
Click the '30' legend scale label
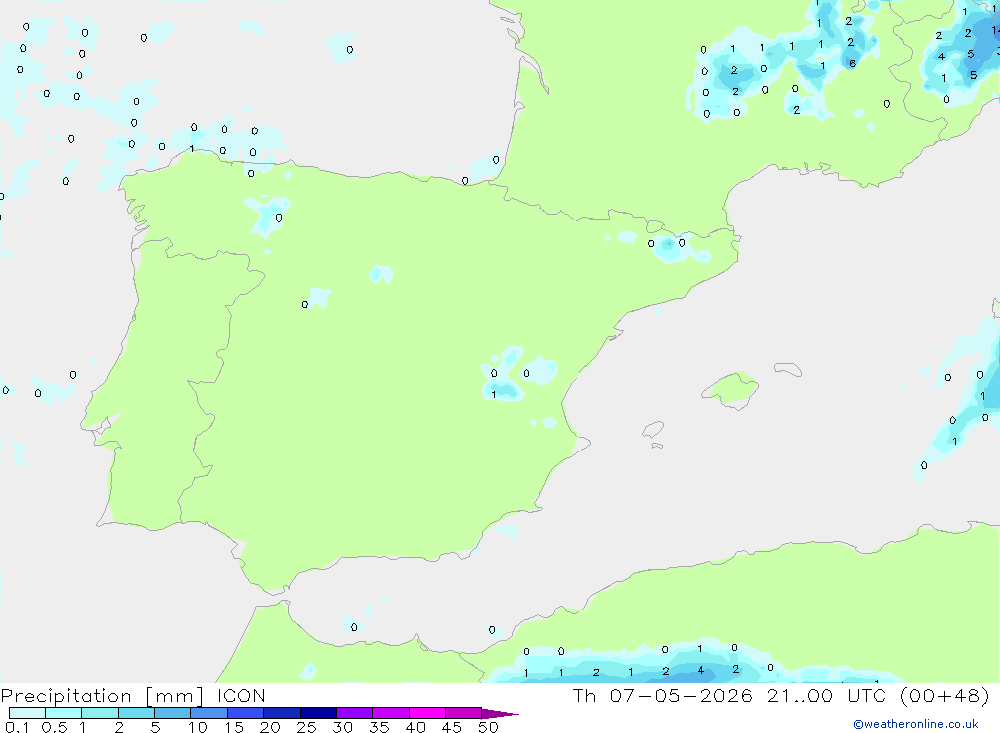[x=343, y=727]
